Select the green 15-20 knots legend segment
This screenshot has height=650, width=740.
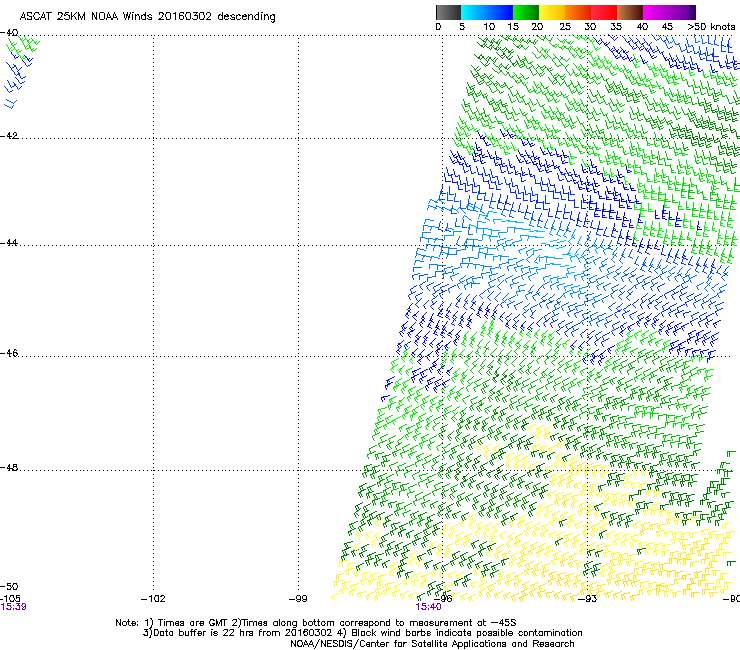(x=526, y=12)
